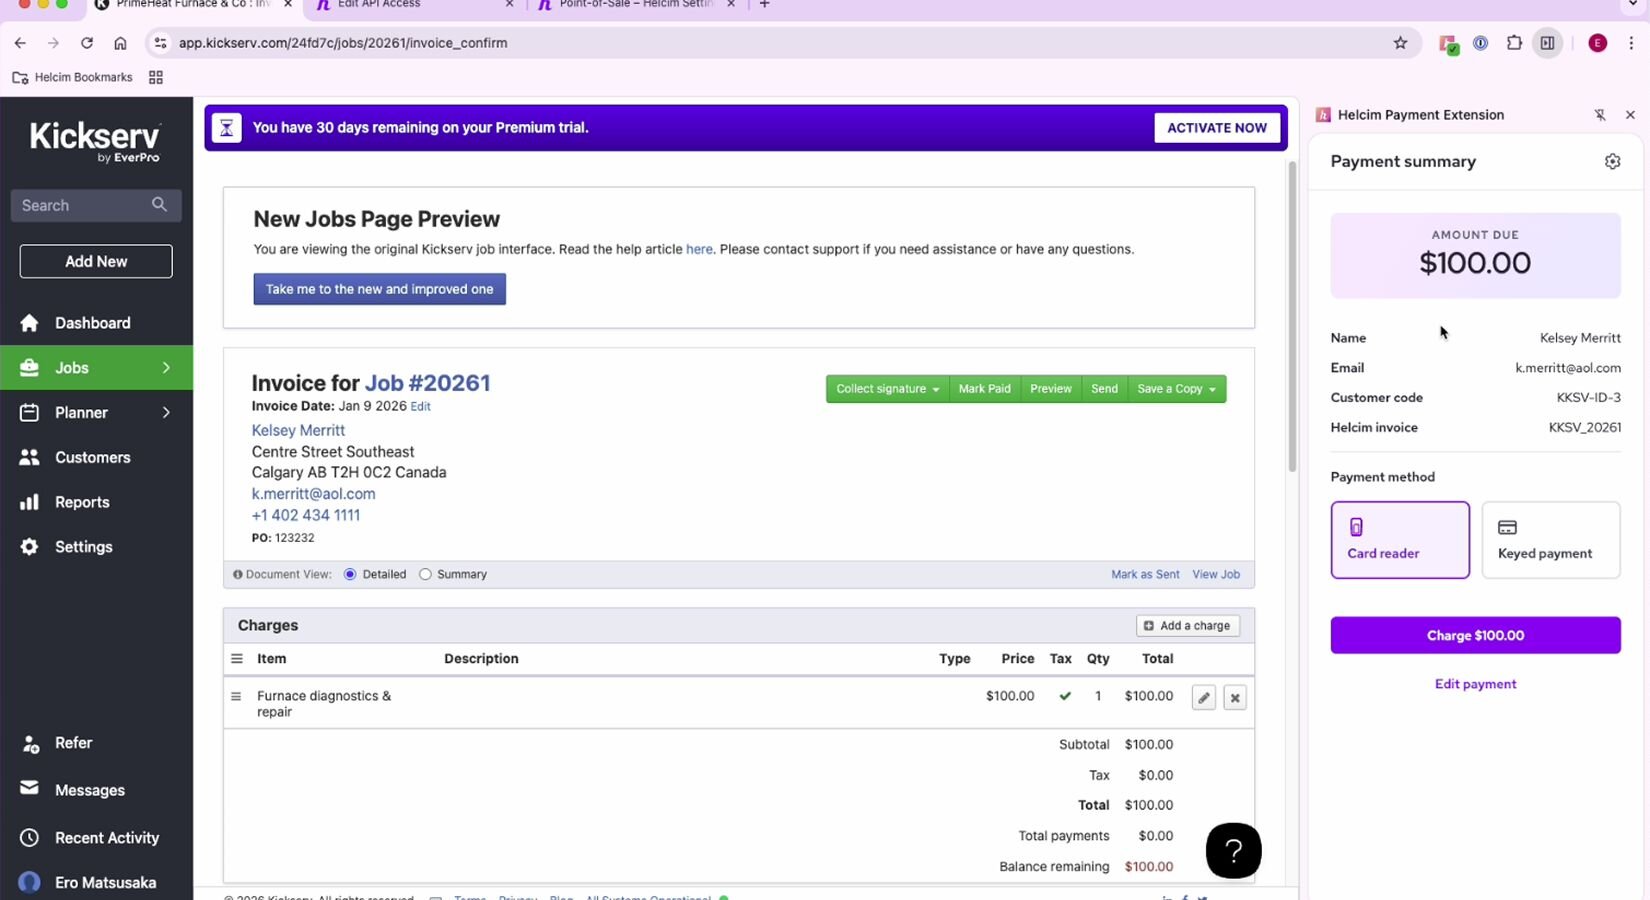
Task: Open Helcim extension settings gear
Action: tap(1612, 162)
